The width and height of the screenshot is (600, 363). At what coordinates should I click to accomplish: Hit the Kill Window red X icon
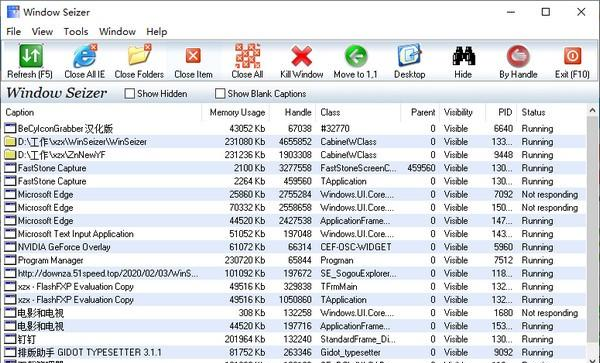pos(302,56)
